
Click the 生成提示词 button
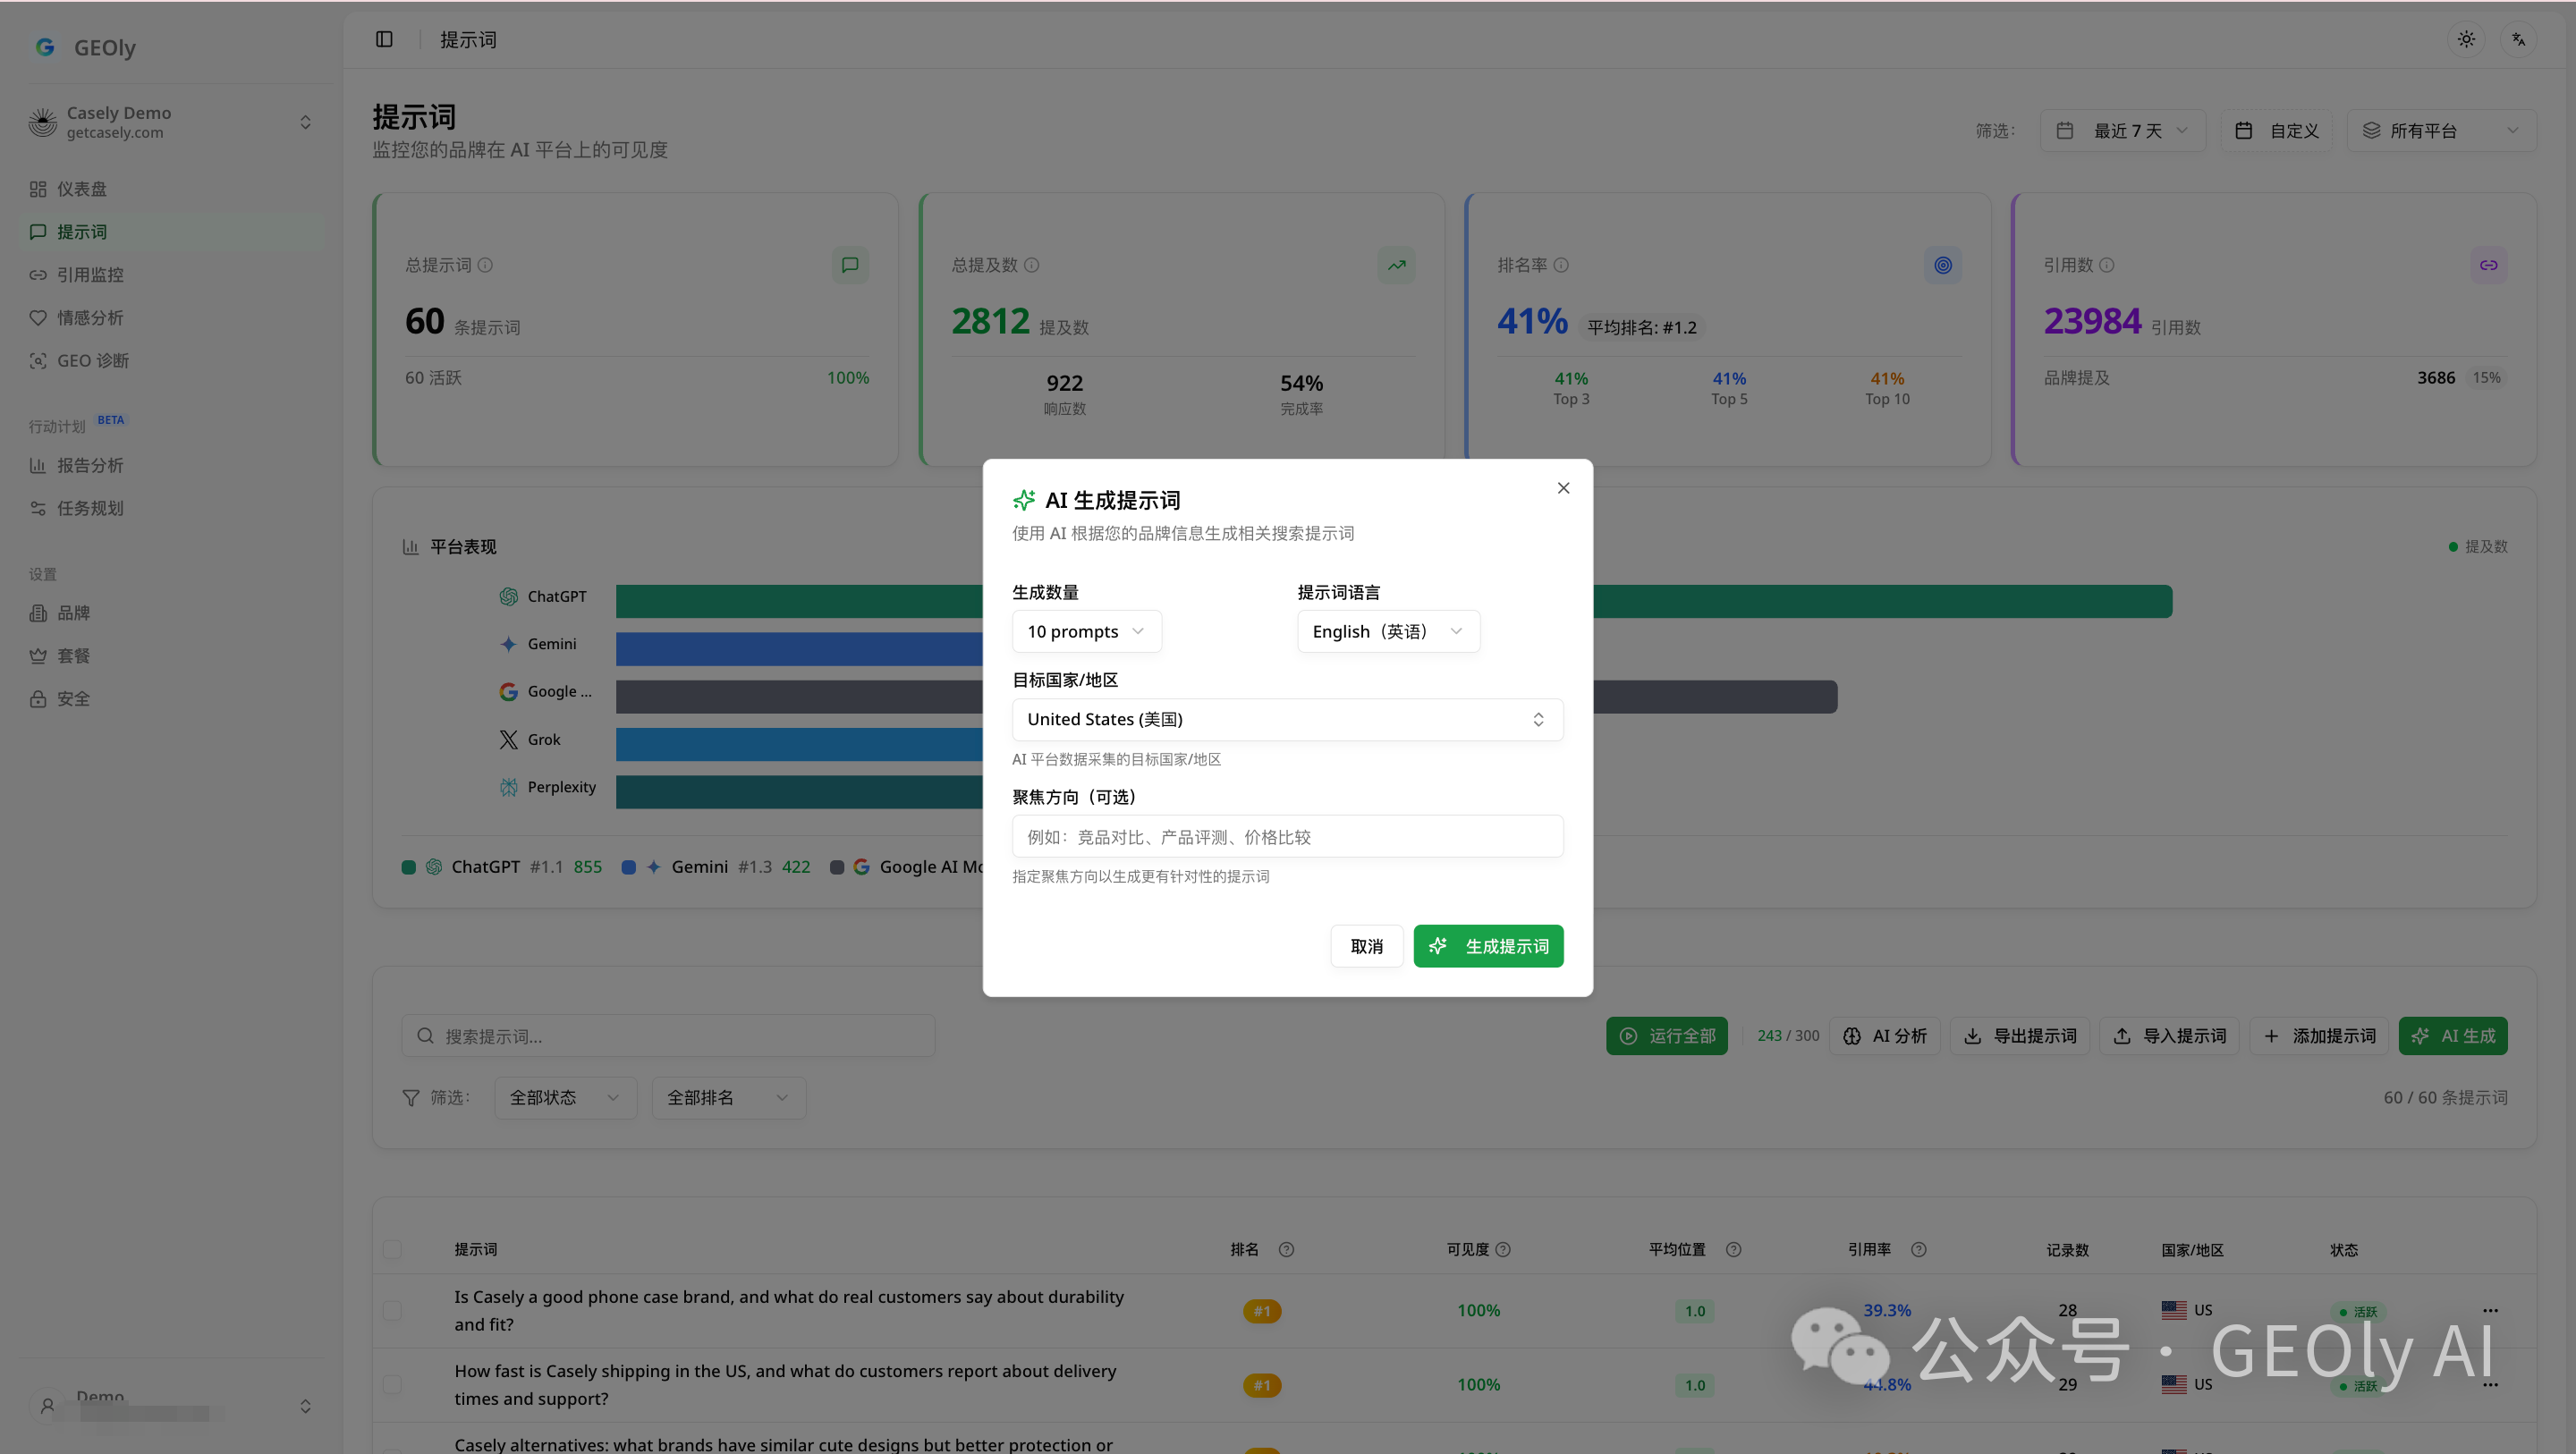click(1488, 946)
